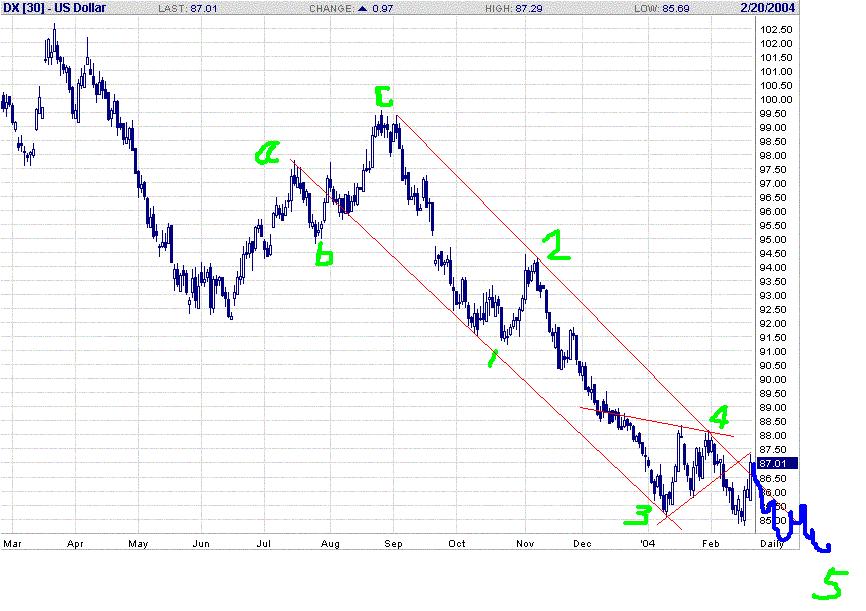The height and width of the screenshot is (611, 866).
Task: Click the 89.50 price axis label
Action: [x=773, y=393]
